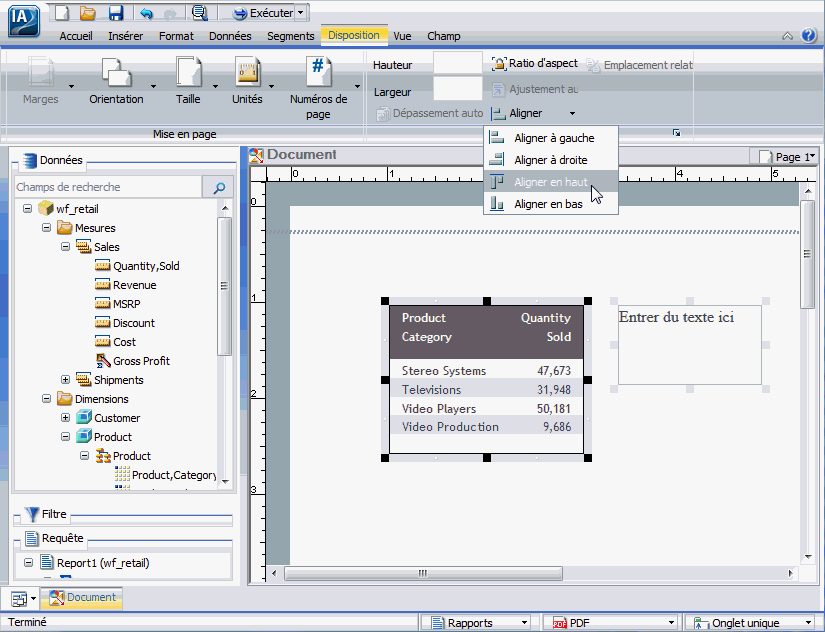
Task: Open the Orientation dropdown arrow
Action: pyautogui.click(x=153, y=86)
